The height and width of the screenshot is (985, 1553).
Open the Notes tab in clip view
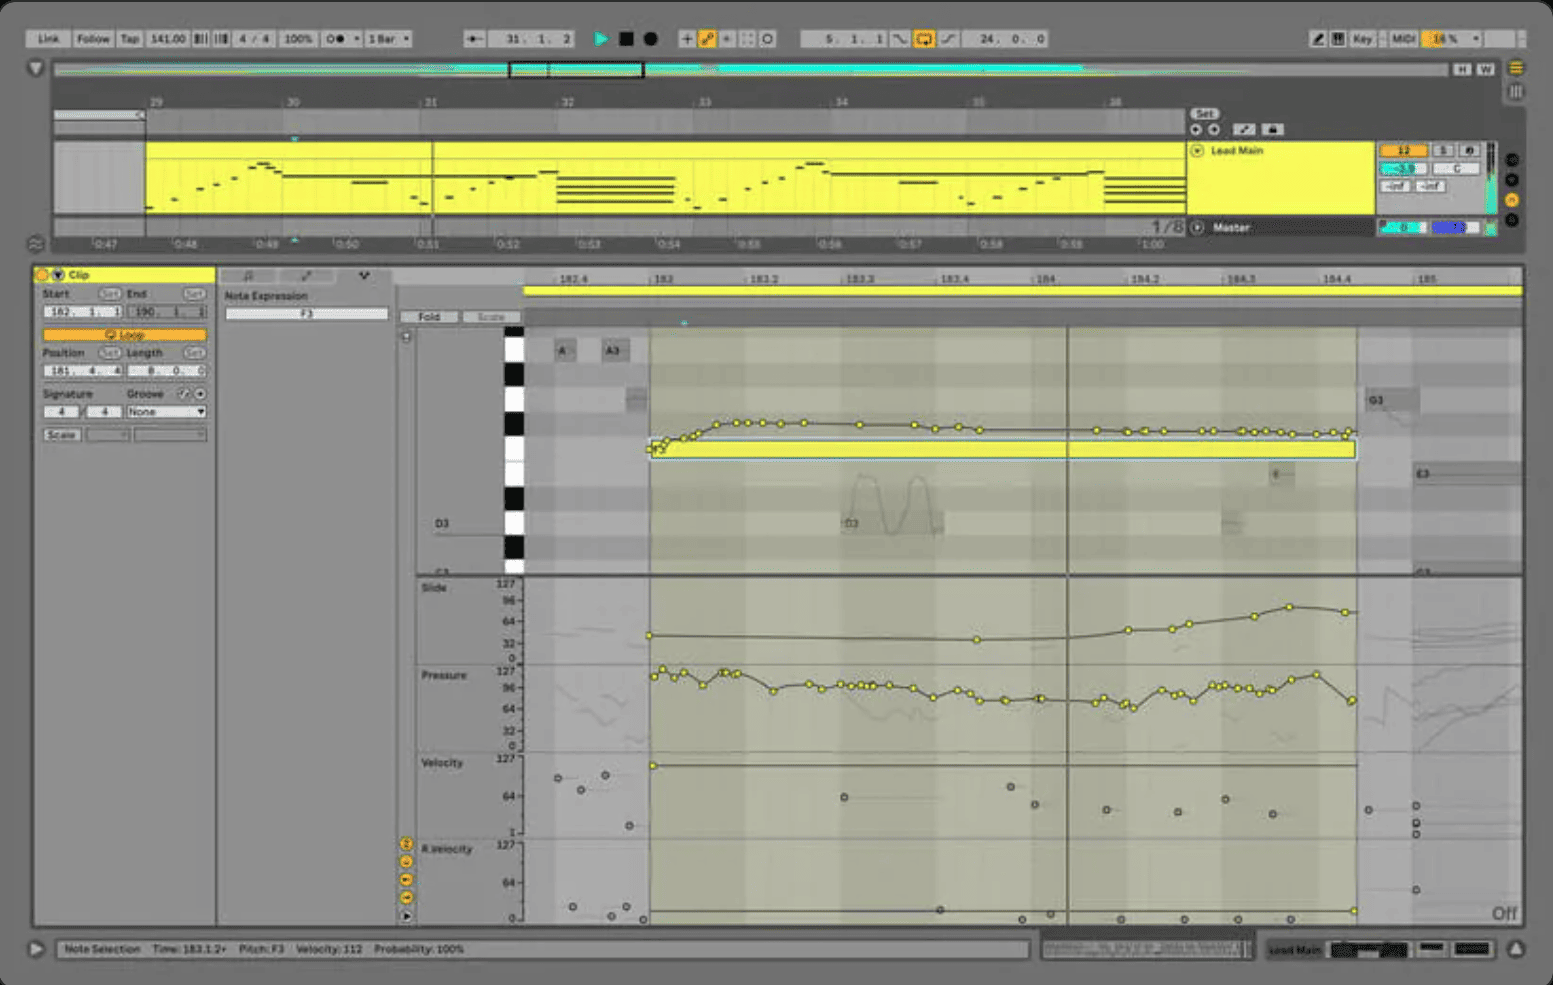click(248, 275)
